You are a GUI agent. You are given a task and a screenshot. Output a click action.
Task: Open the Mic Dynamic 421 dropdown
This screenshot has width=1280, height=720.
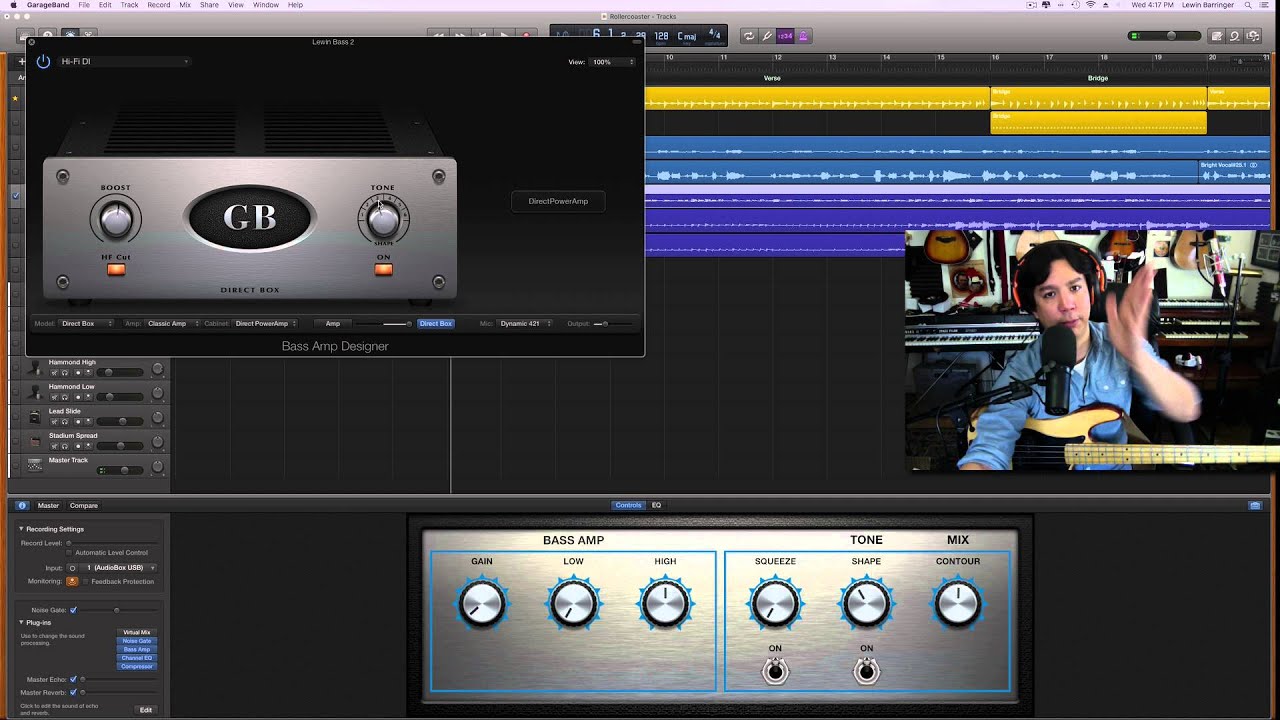tap(526, 323)
